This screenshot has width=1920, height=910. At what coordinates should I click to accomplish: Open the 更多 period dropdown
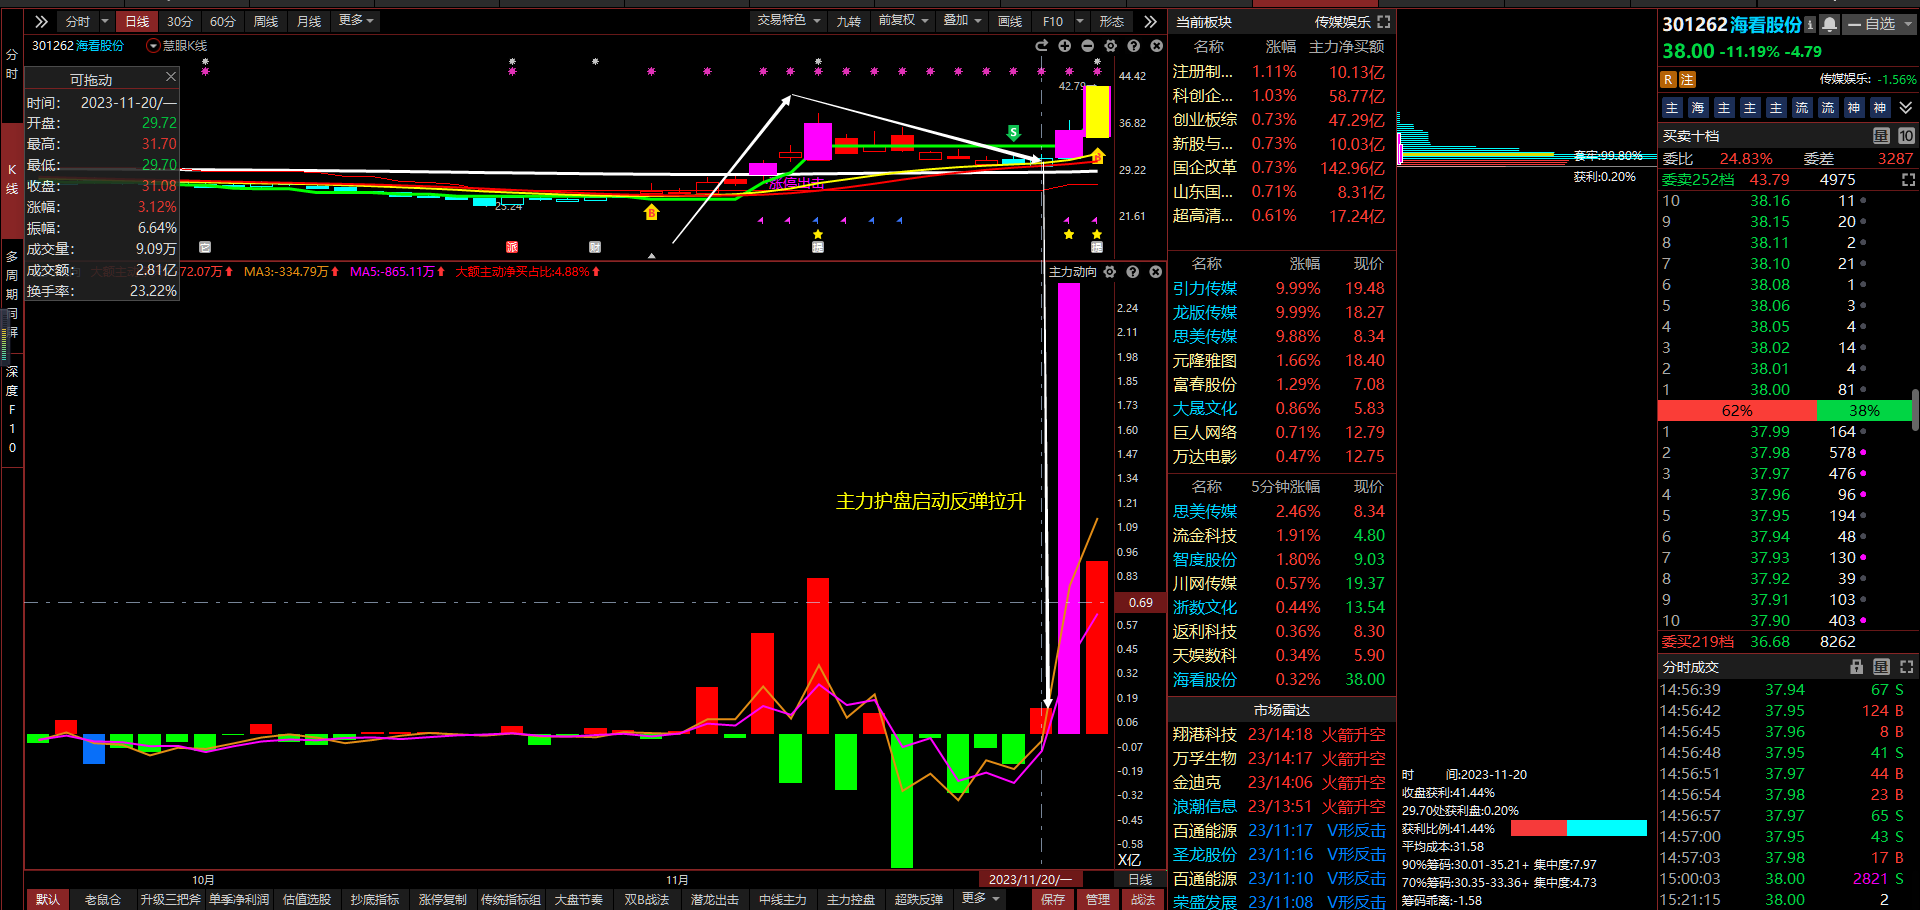[356, 21]
